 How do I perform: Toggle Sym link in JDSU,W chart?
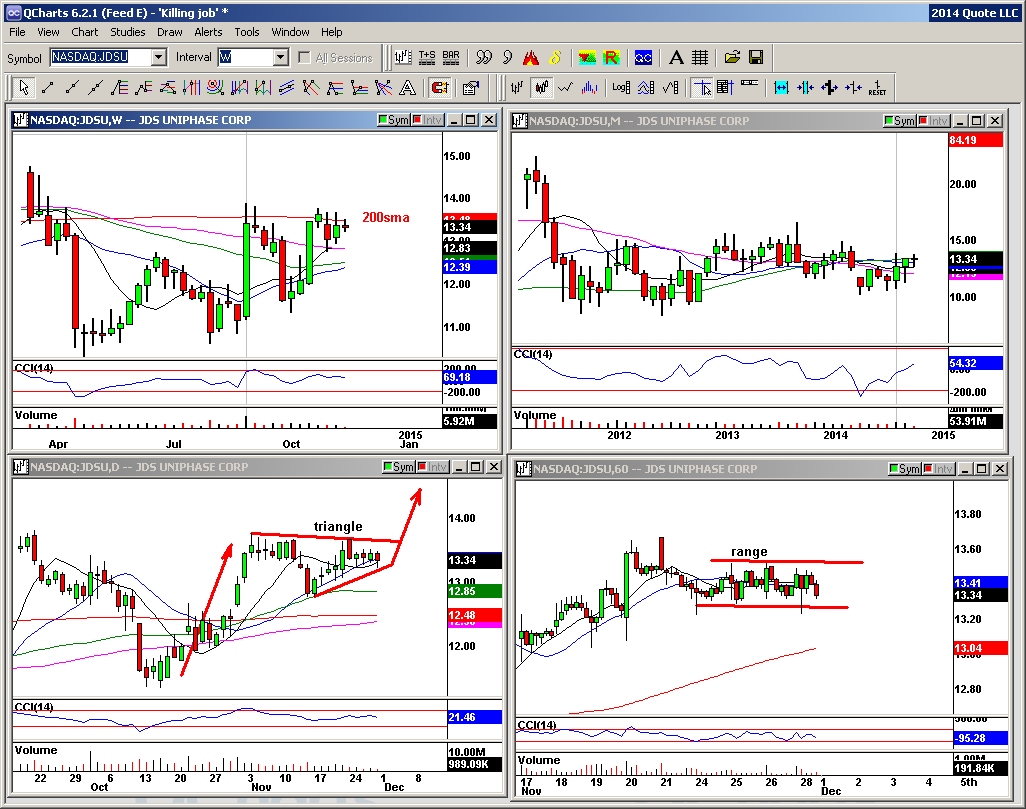[393, 120]
